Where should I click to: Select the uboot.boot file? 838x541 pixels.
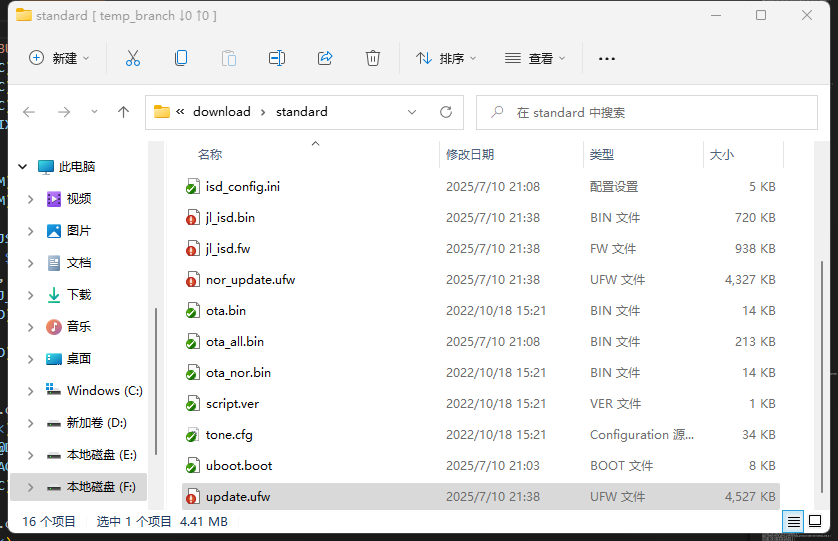[480, 466]
